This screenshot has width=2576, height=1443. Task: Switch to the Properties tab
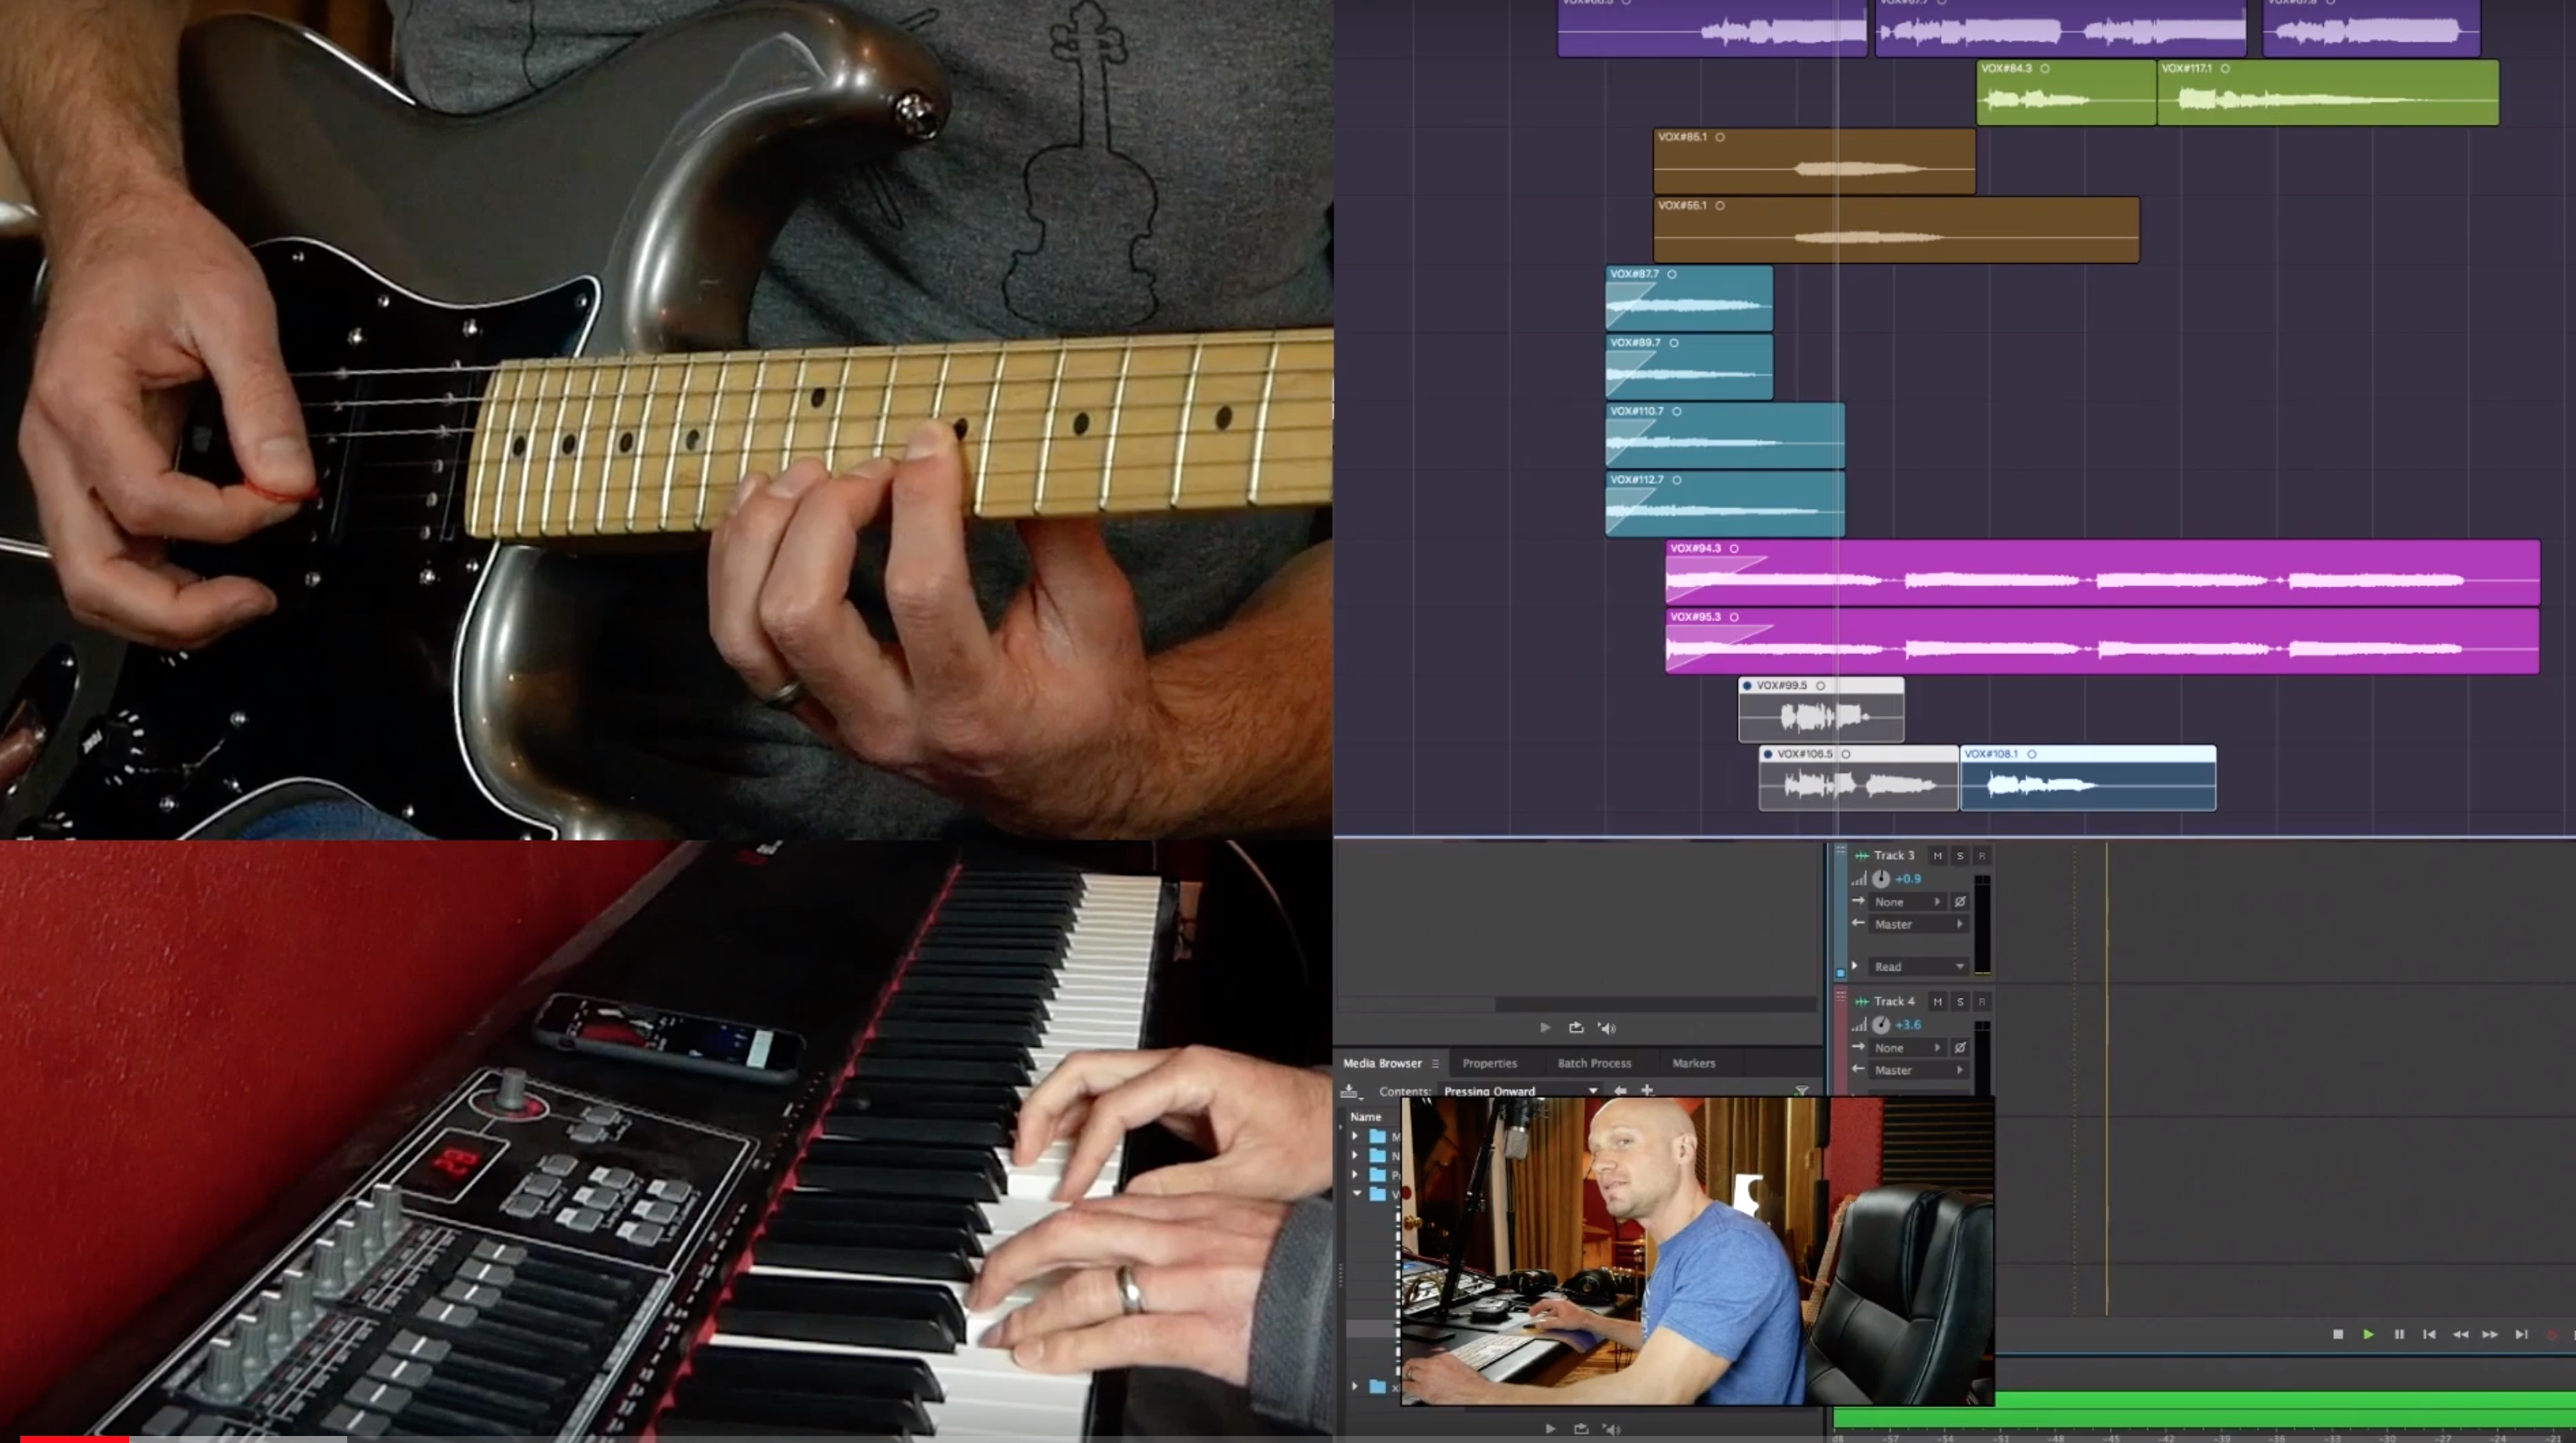coord(1489,1064)
